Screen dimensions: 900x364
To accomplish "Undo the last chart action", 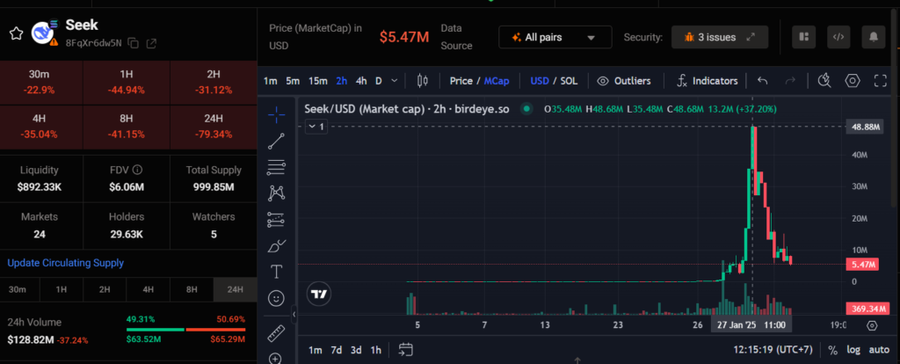I will 762,81.
